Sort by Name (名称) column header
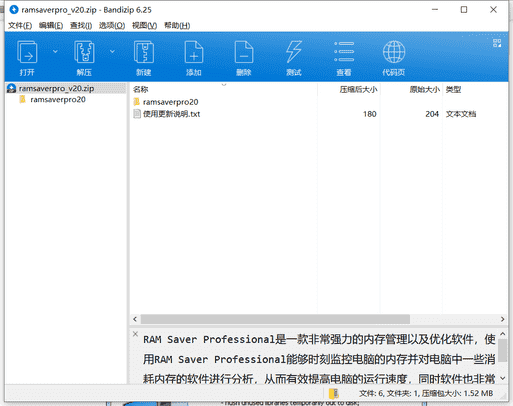The image size is (513, 406). 140,89
